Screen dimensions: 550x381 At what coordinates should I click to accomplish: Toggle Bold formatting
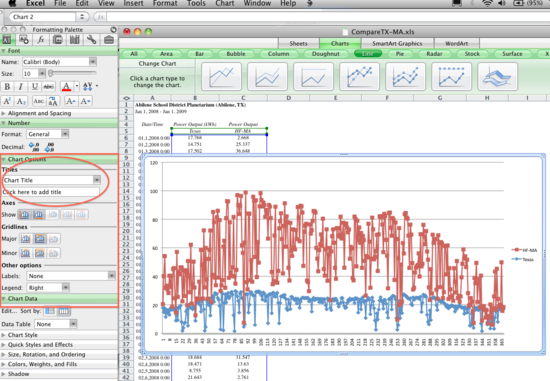pyautogui.click(x=7, y=86)
